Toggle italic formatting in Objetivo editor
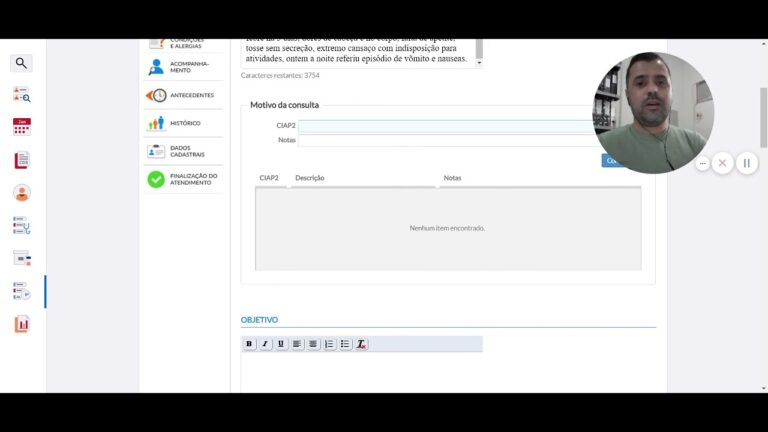This screenshot has width=768, height=432. 265,344
